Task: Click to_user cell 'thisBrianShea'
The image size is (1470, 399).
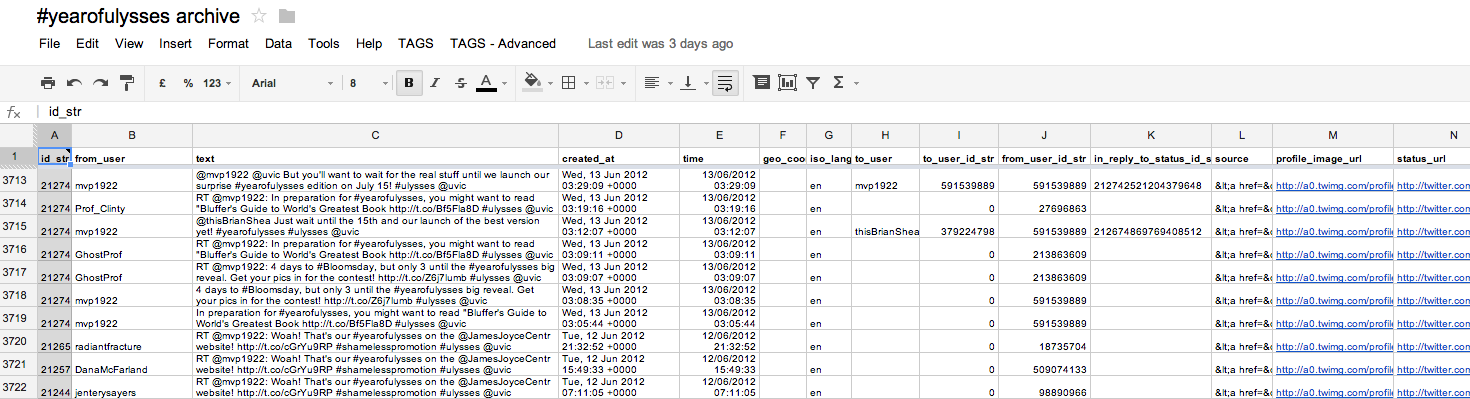Action: (x=885, y=226)
